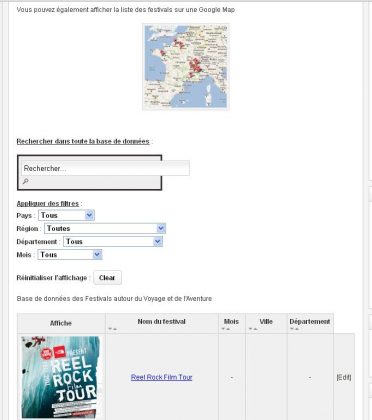Click the magnifier search icon
This screenshot has width=372, height=420.
click(x=25, y=181)
